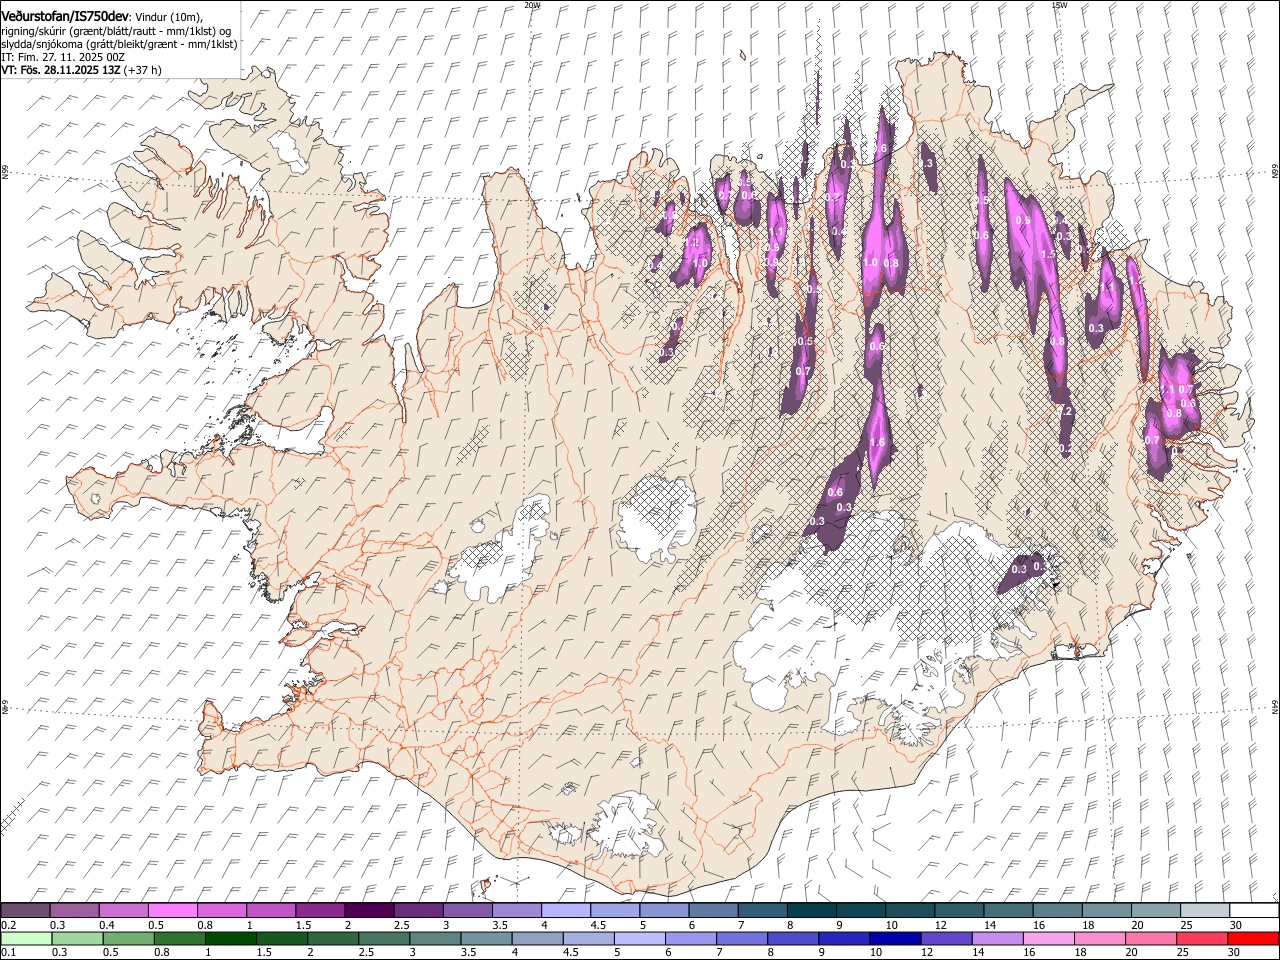
Task: Pick light gray upper swatch between 25 and 30
Action: (x=1205, y=911)
